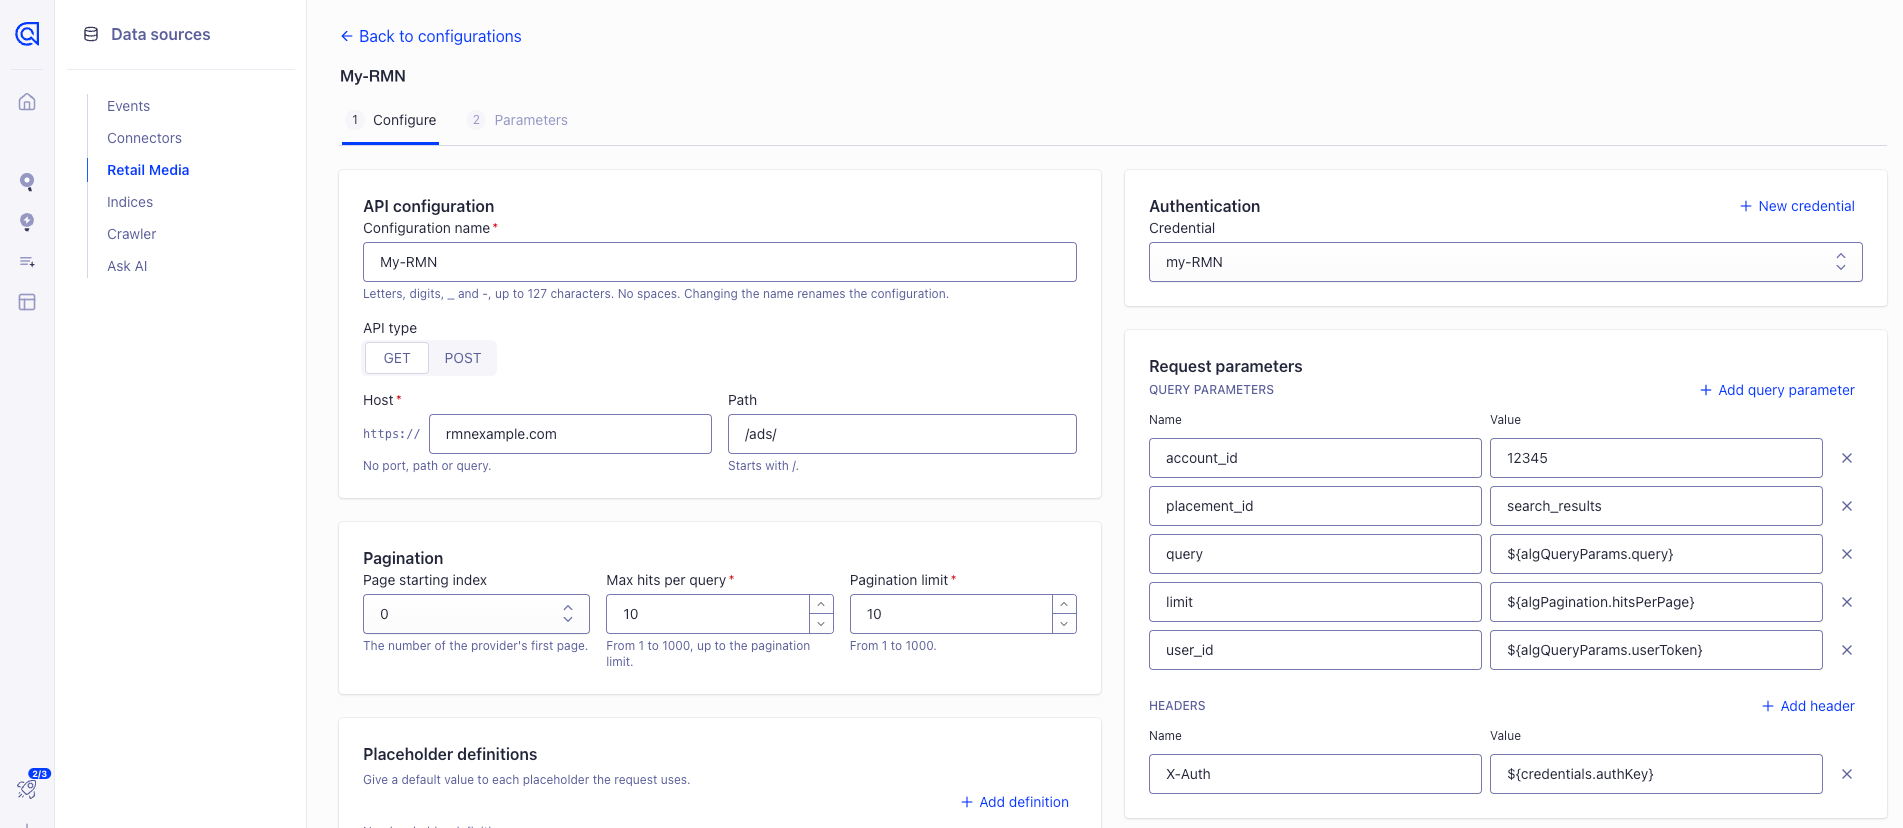Increase the Pagination limit value
This screenshot has width=1903, height=828.
tap(1064, 604)
